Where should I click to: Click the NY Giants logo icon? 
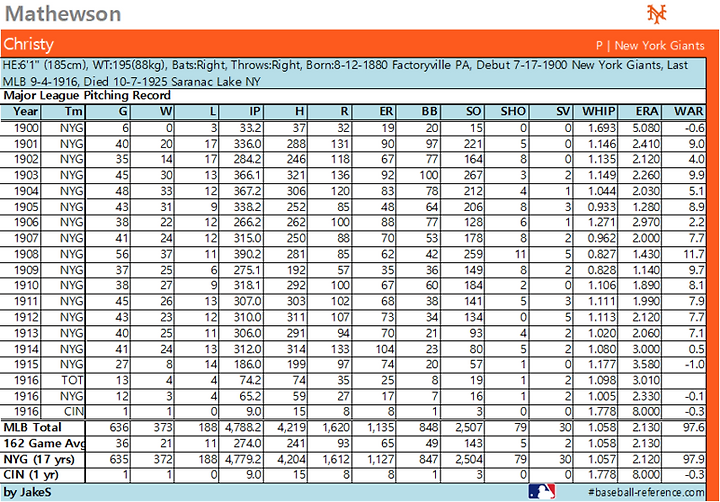coord(657,14)
